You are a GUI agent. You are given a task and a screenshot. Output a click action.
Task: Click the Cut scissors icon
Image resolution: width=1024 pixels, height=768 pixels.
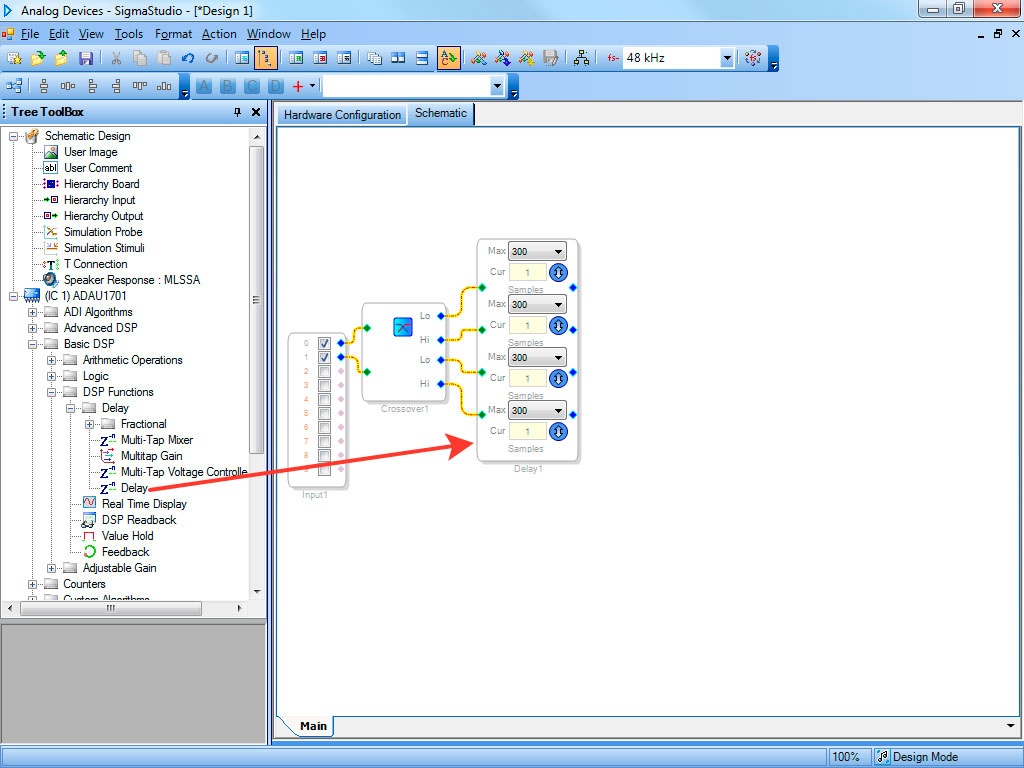tap(116, 58)
